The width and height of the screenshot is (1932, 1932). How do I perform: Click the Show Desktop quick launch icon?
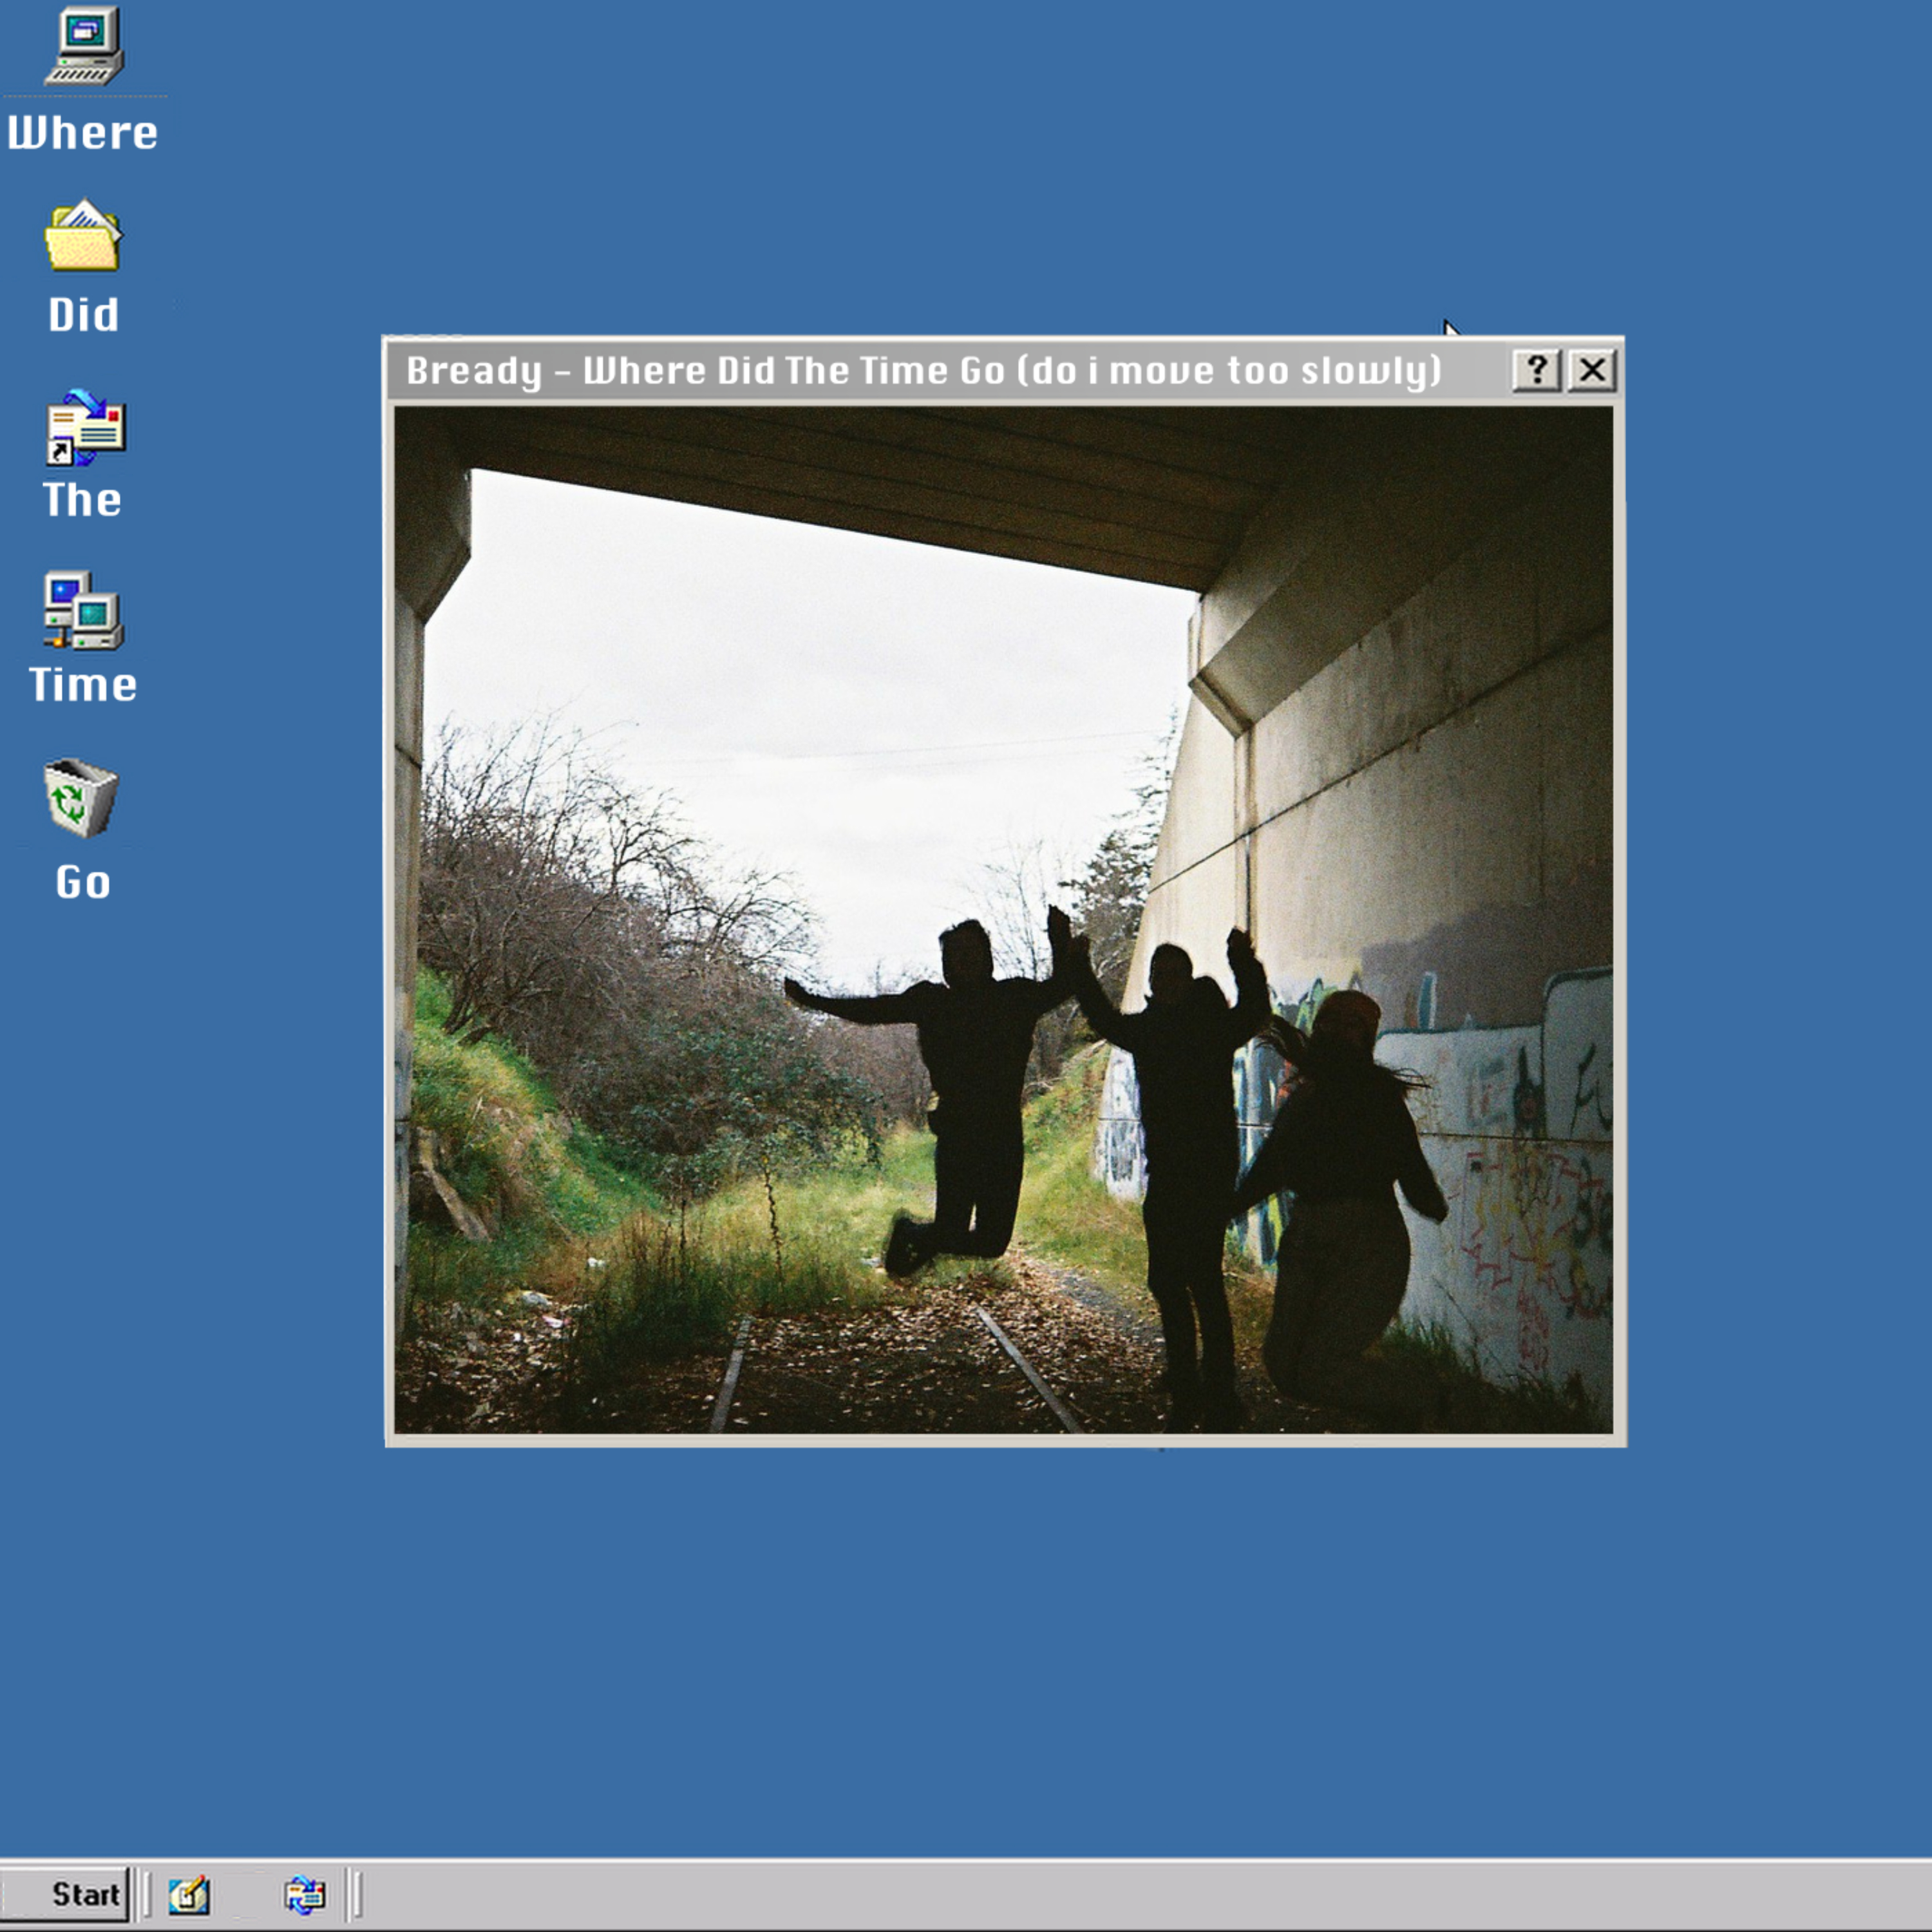pos(189,1894)
